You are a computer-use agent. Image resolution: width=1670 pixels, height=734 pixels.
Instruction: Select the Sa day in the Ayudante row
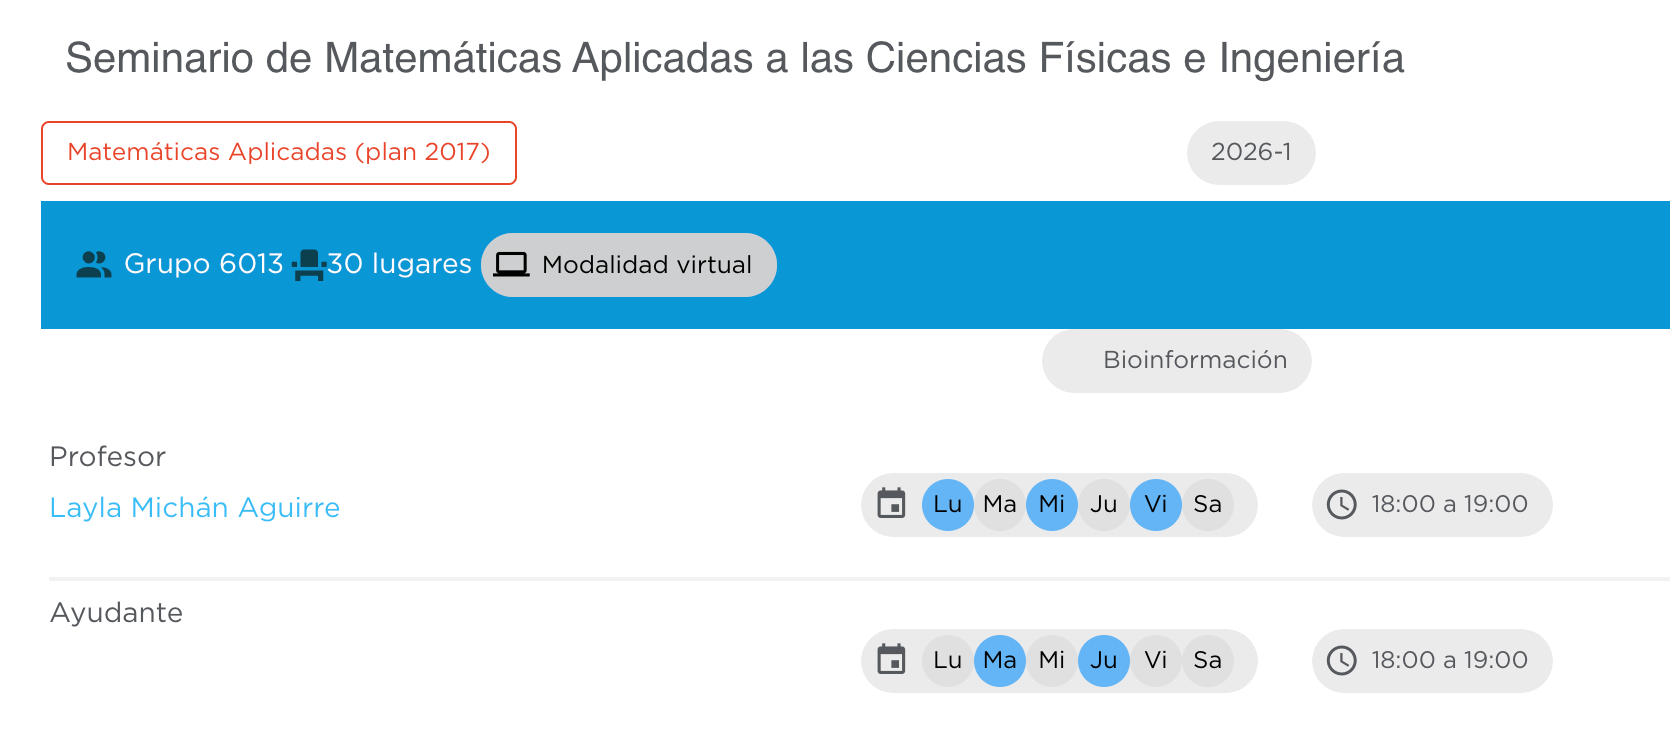[1207, 660]
